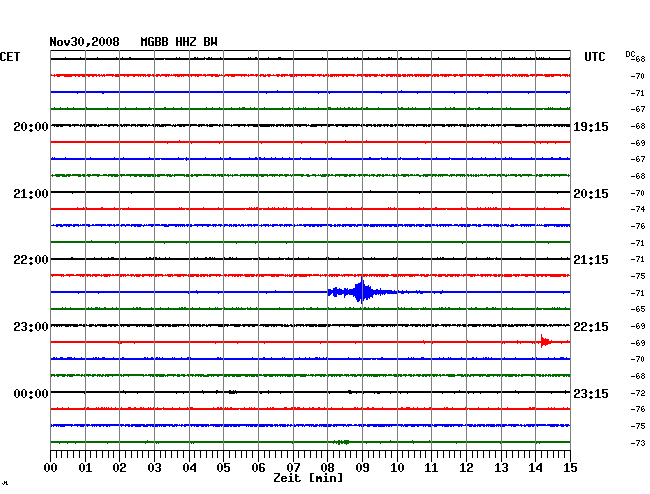Click the DC column header
Viewport: 650px width, 494px height.
coord(630,54)
